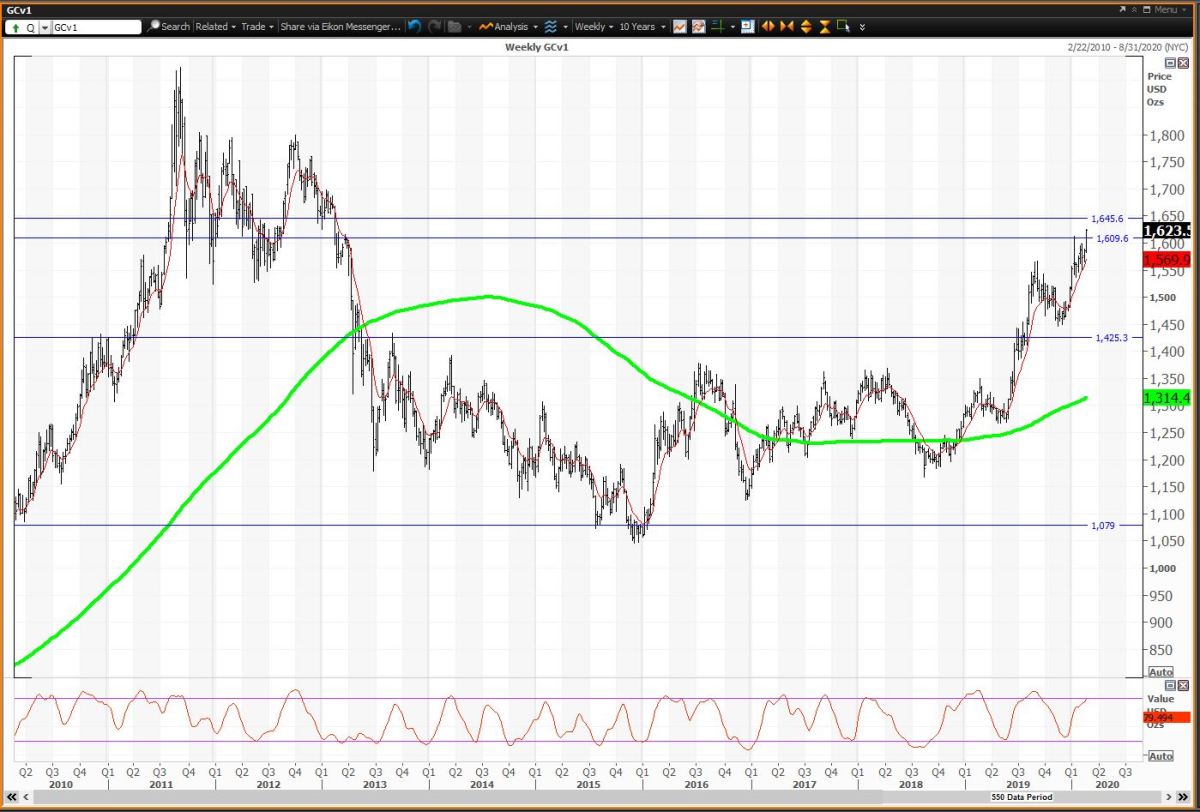
Task: Click the horizontal compress arrows icon
Action: click(787, 27)
